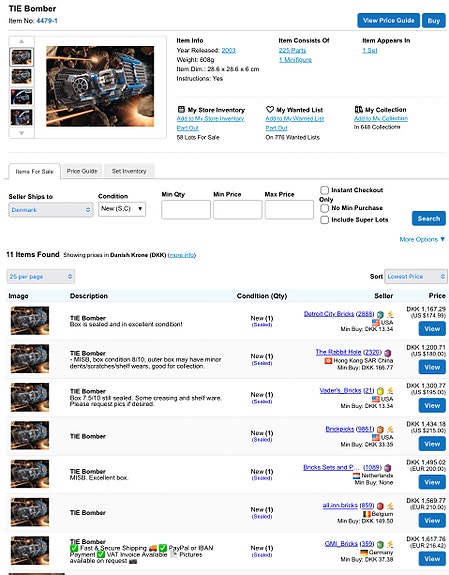449x575 pixels.
Task: Enable Instant Checkout Only checkbox
Action: [324, 190]
